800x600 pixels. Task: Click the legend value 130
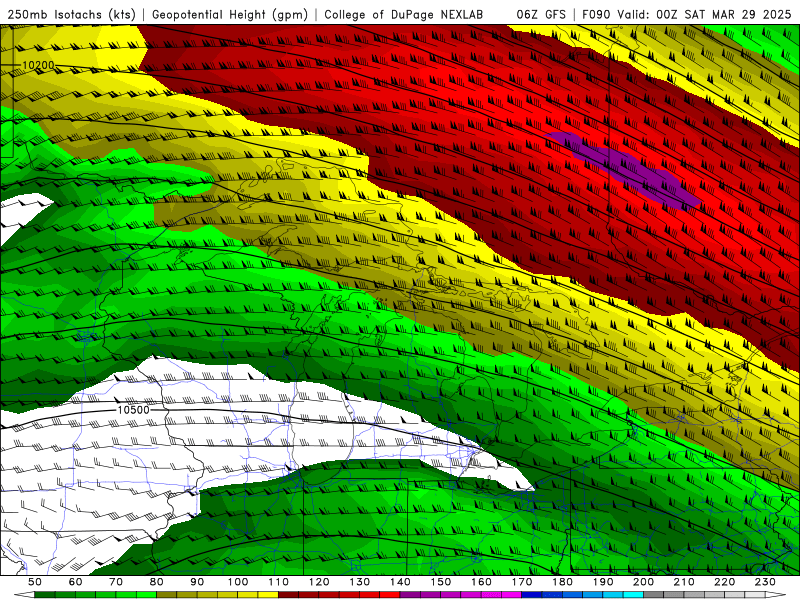click(360, 582)
